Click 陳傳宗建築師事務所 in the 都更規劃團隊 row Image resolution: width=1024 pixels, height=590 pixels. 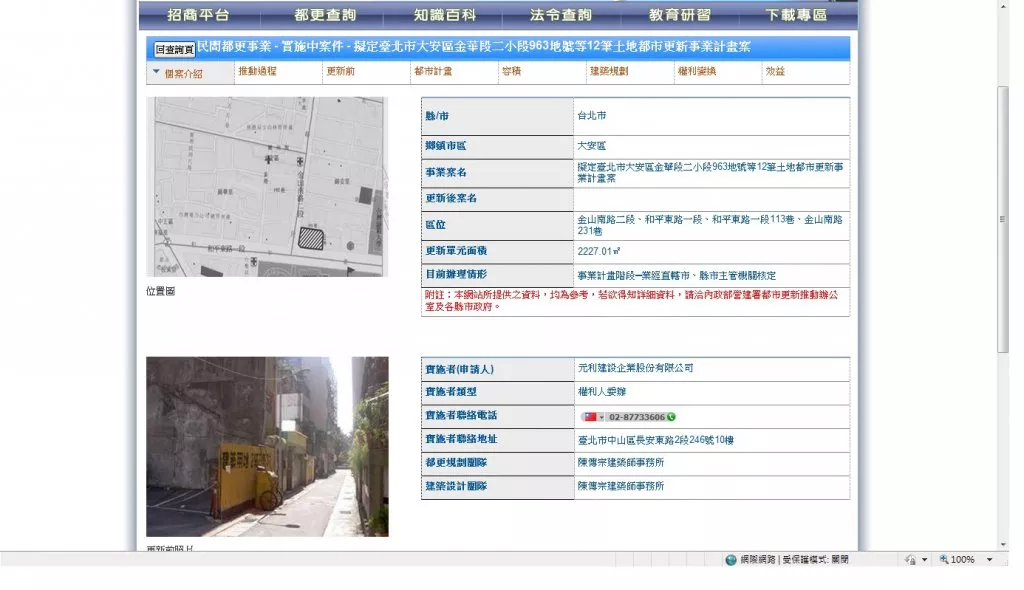(x=621, y=463)
